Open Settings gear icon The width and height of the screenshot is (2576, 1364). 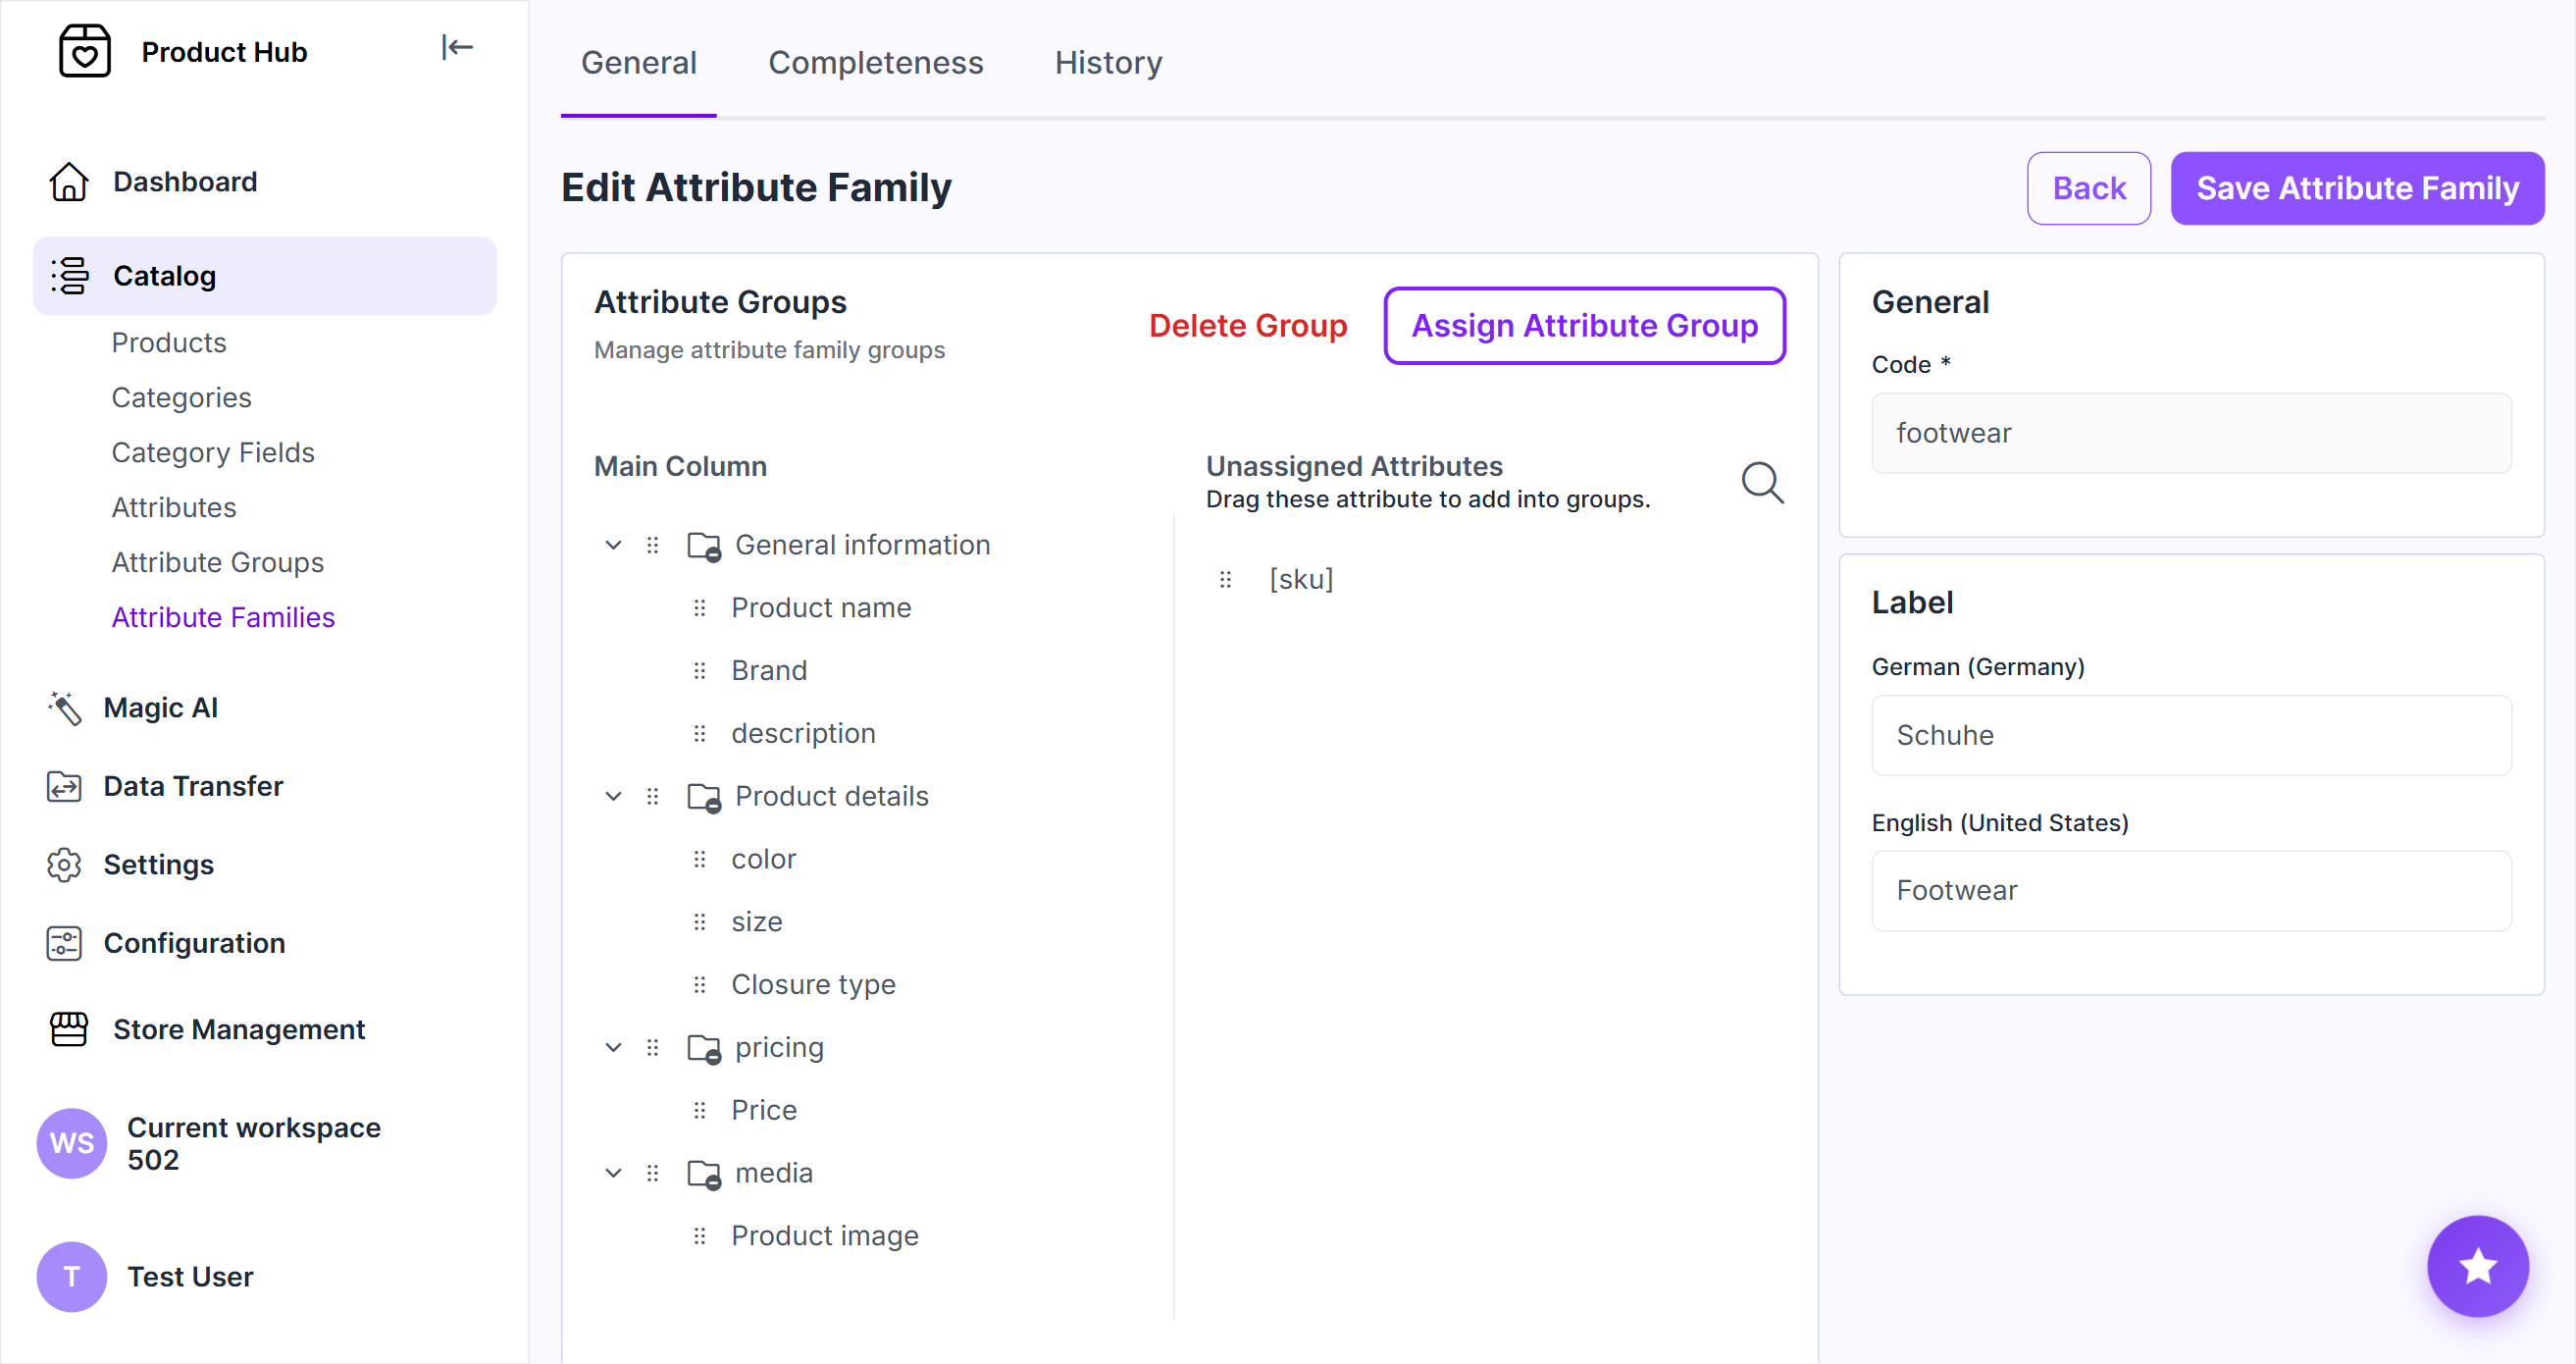point(64,865)
